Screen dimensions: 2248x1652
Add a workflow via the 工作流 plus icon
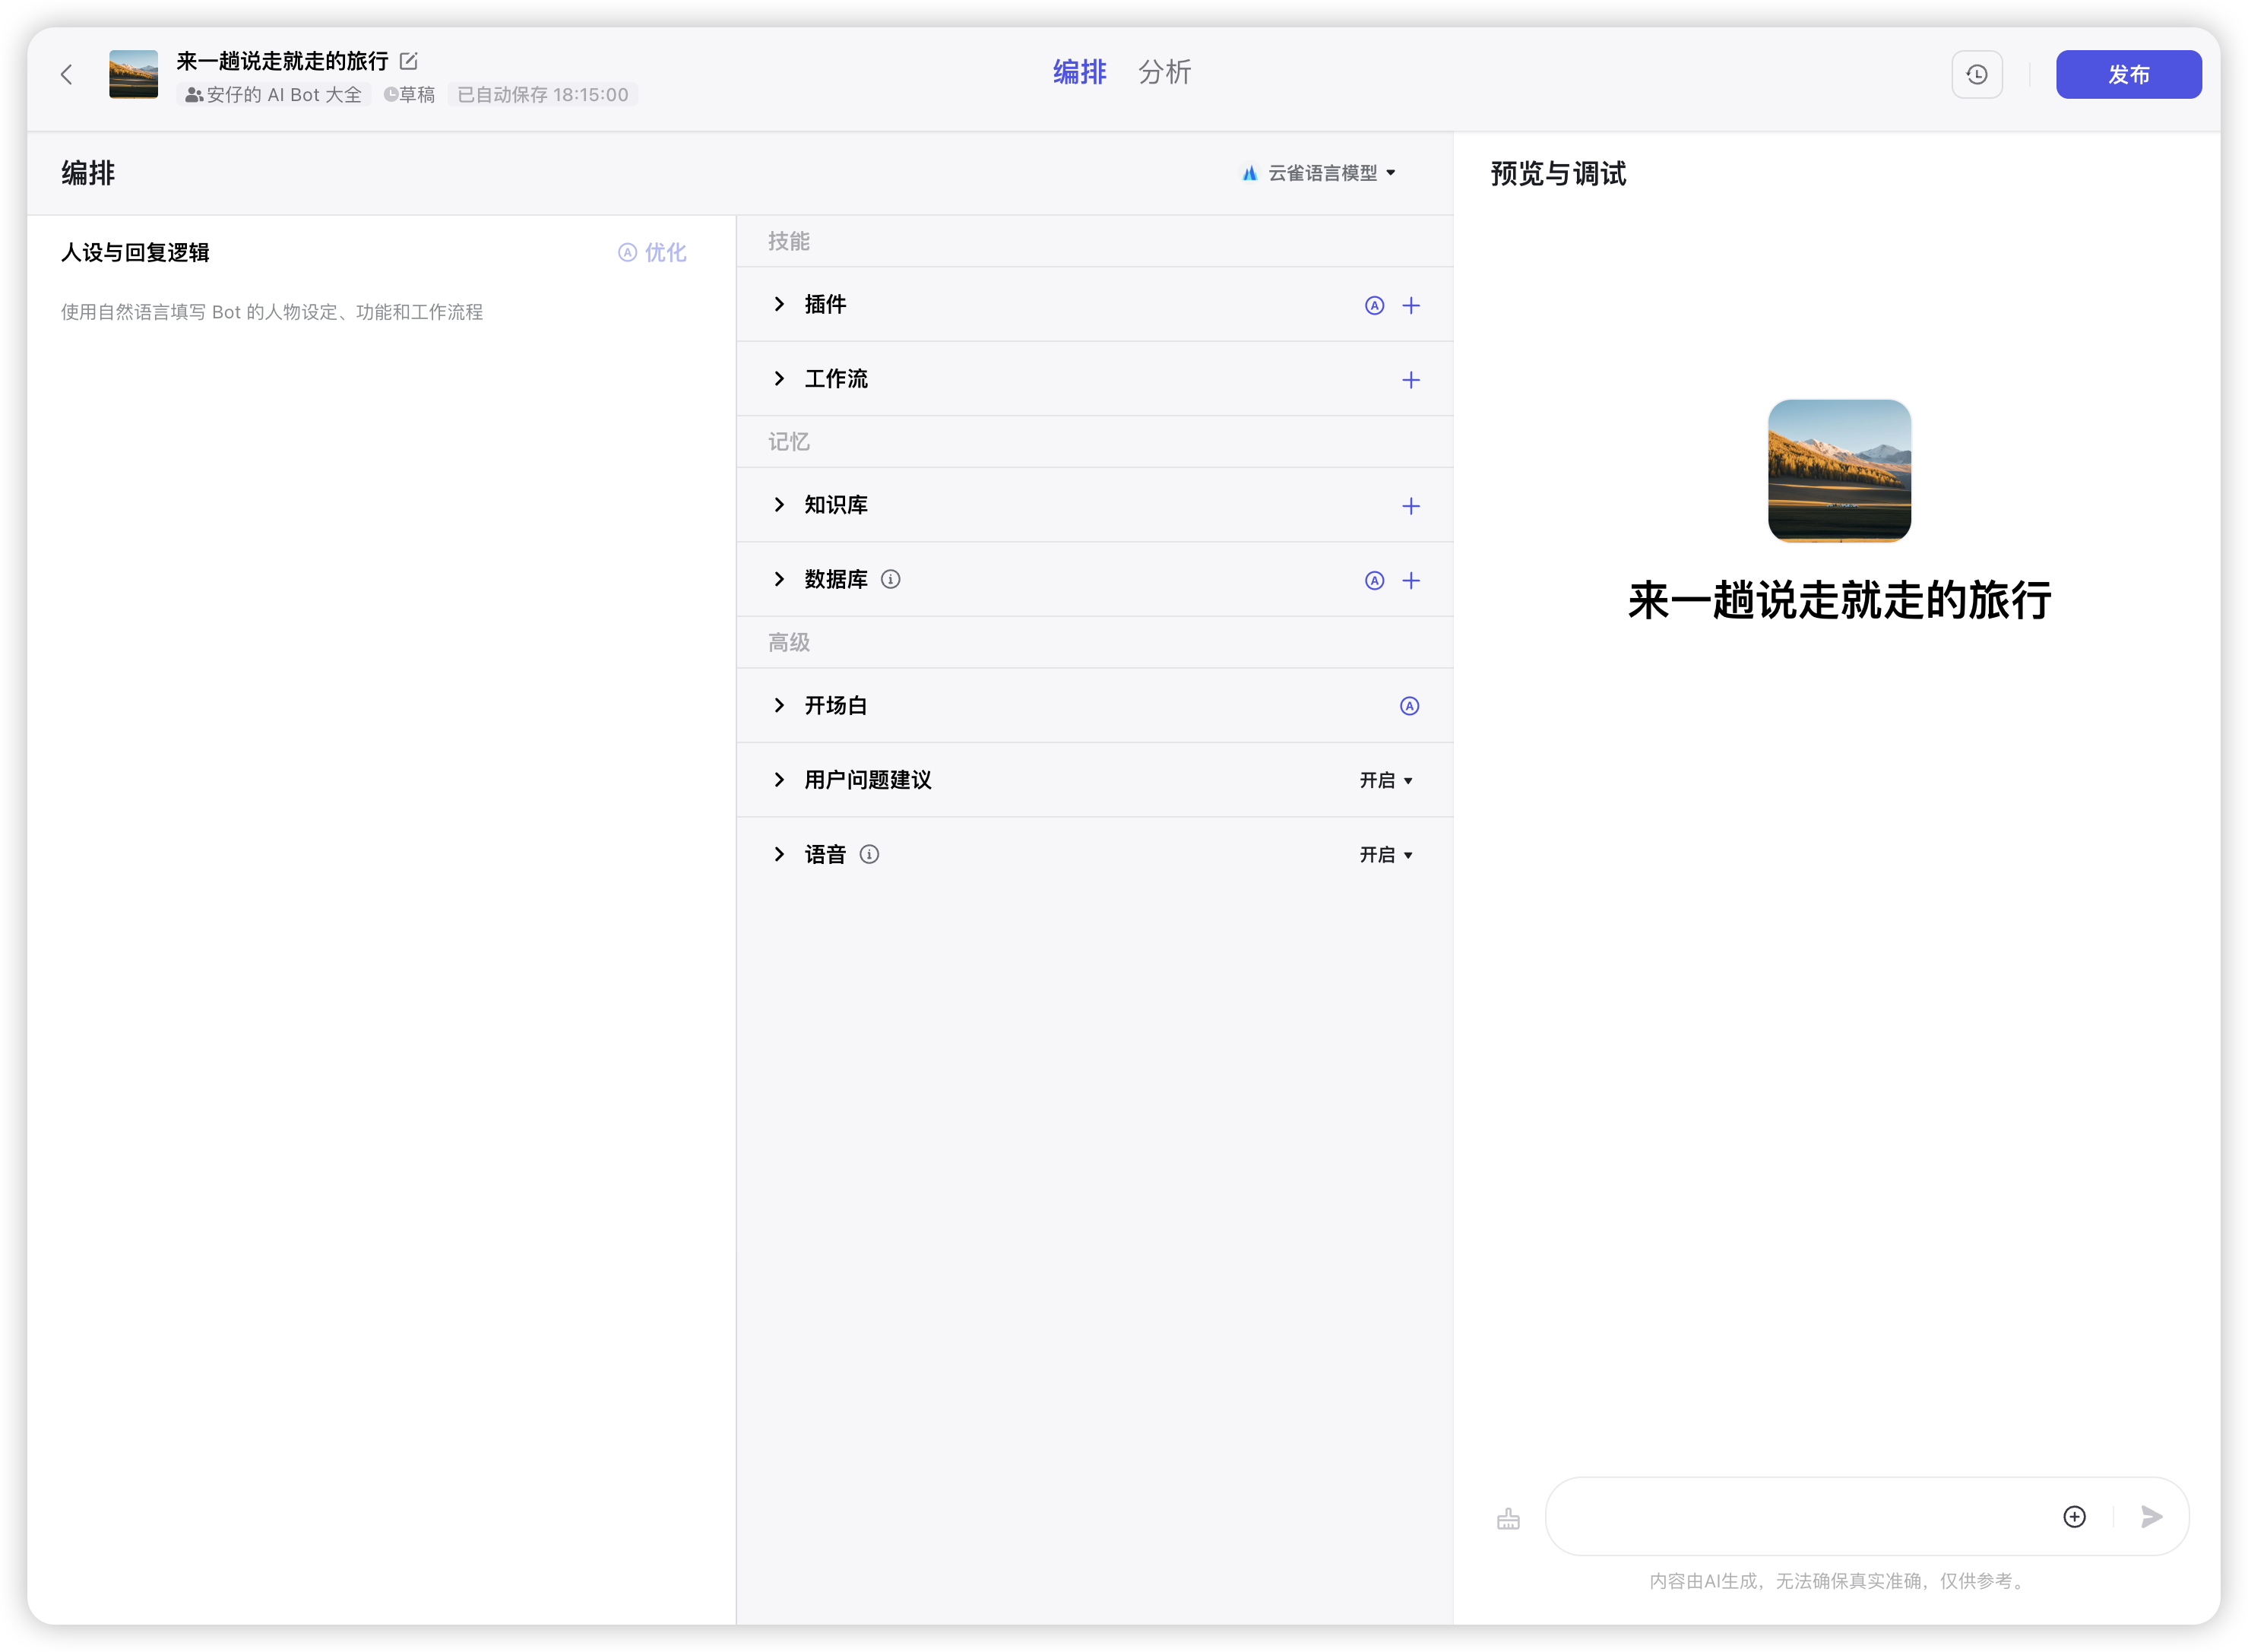click(x=1410, y=380)
